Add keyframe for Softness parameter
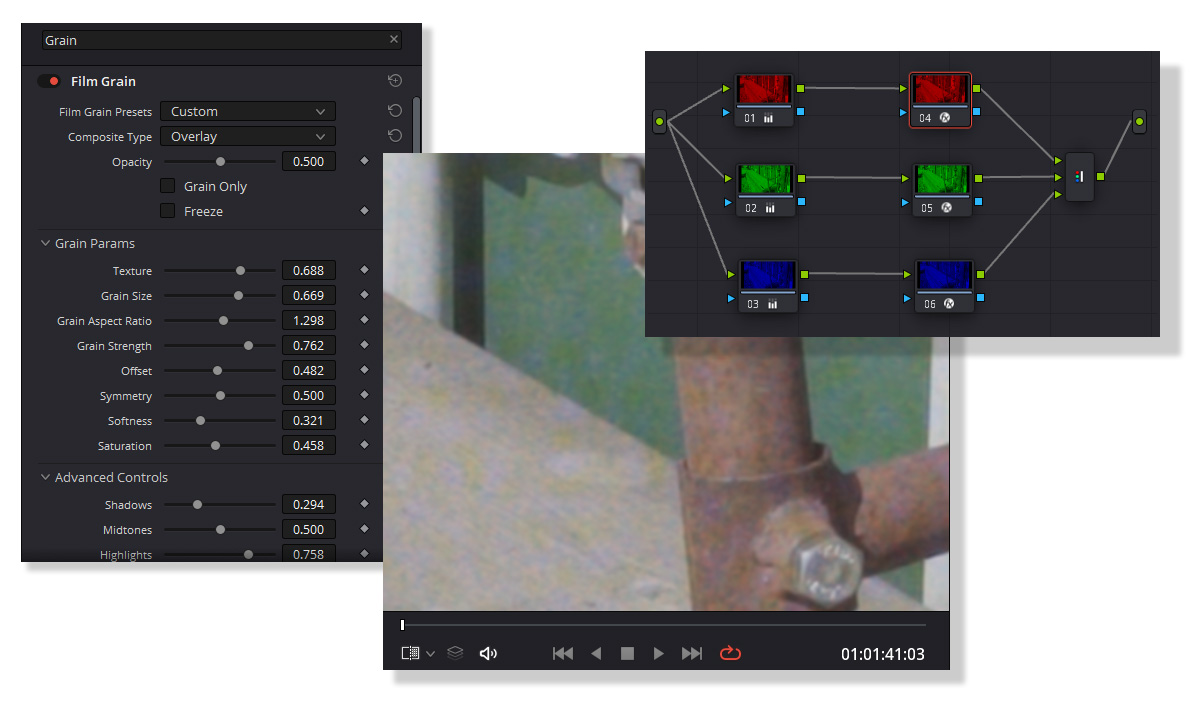This screenshot has height=706, width=1192. click(364, 420)
